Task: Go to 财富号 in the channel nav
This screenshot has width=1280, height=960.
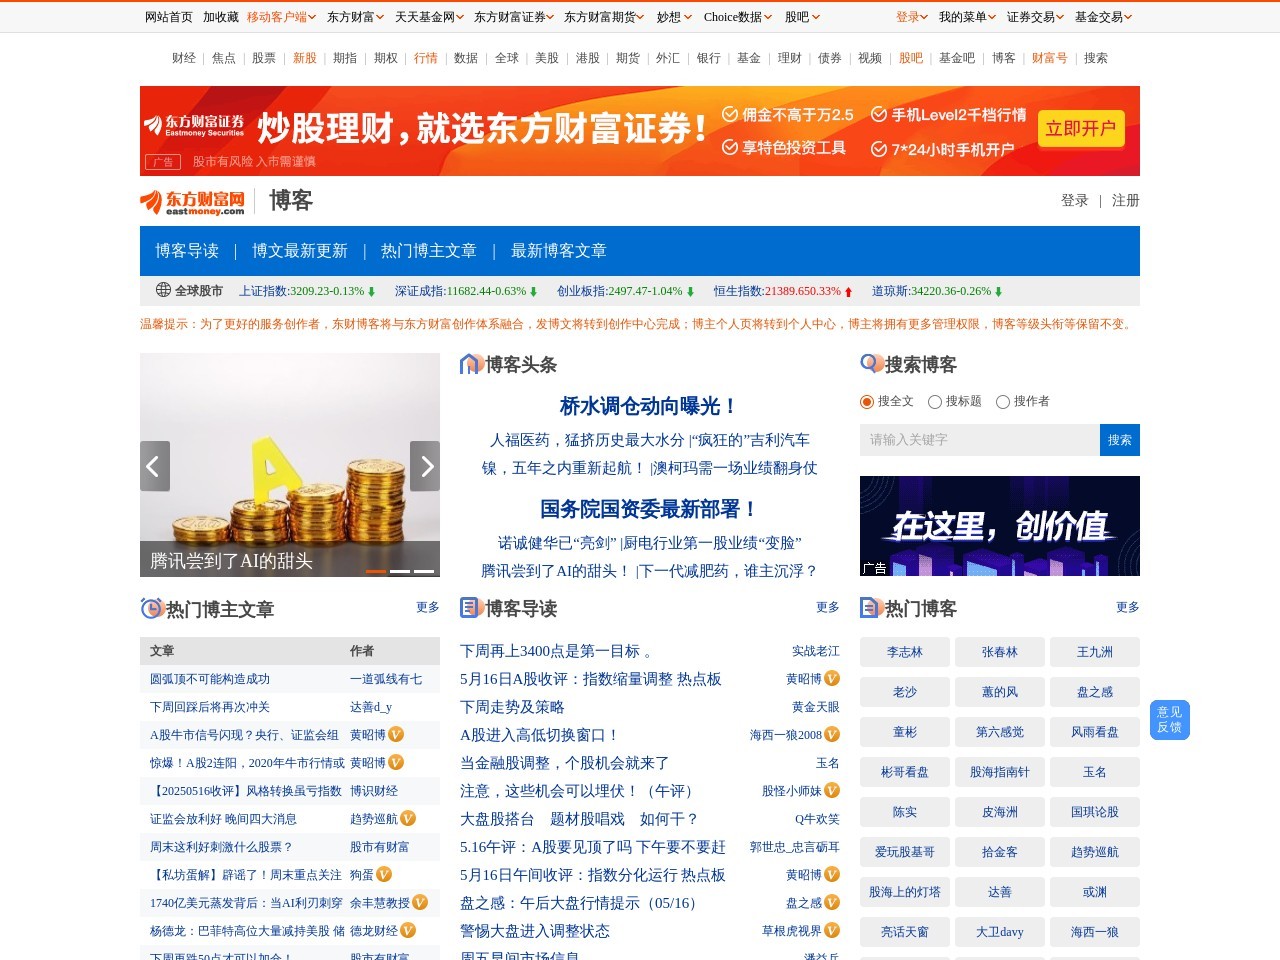Action: pyautogui.click(x=1050, y=58)
